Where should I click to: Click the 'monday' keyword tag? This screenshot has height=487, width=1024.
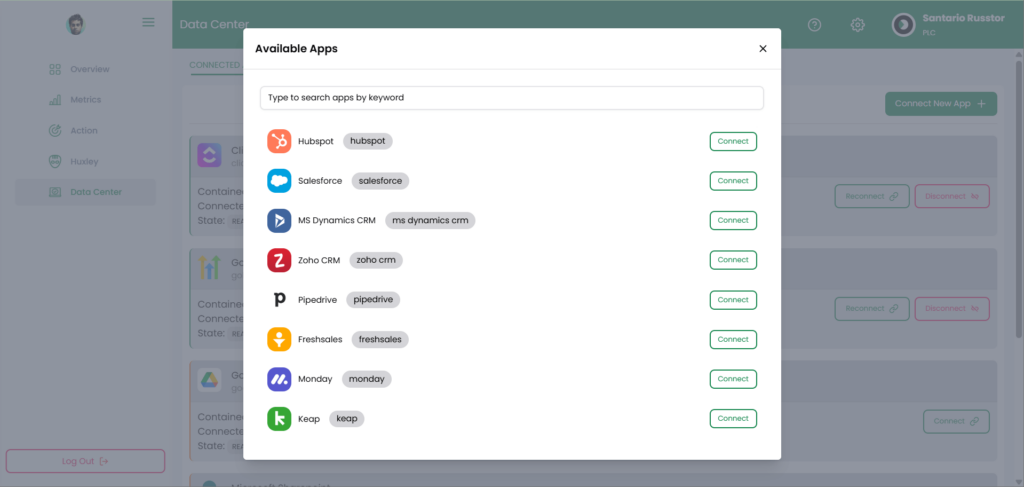(366, 379)
